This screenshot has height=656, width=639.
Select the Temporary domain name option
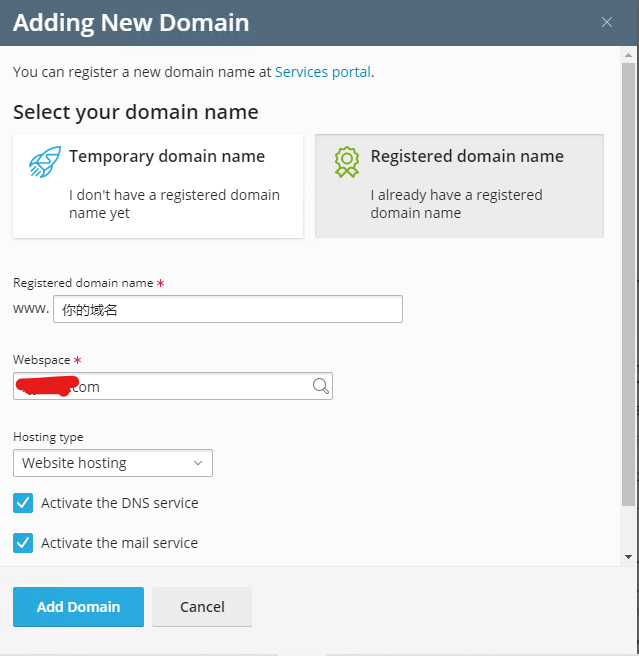(x=158, y=186)
